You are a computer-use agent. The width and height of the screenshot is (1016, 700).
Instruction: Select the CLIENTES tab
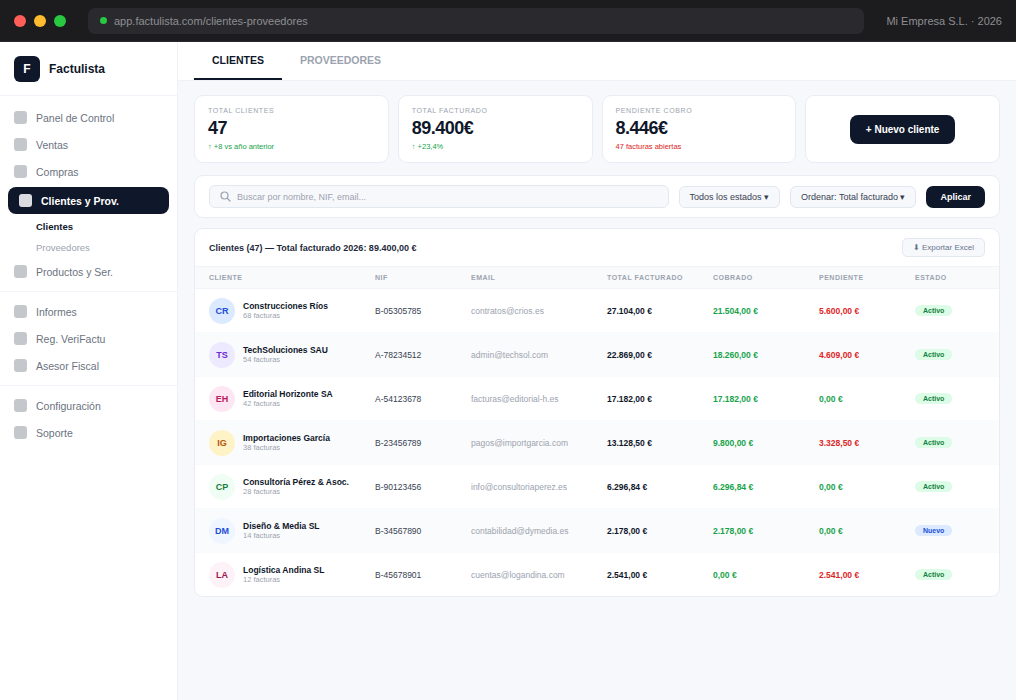click(238, 60)
